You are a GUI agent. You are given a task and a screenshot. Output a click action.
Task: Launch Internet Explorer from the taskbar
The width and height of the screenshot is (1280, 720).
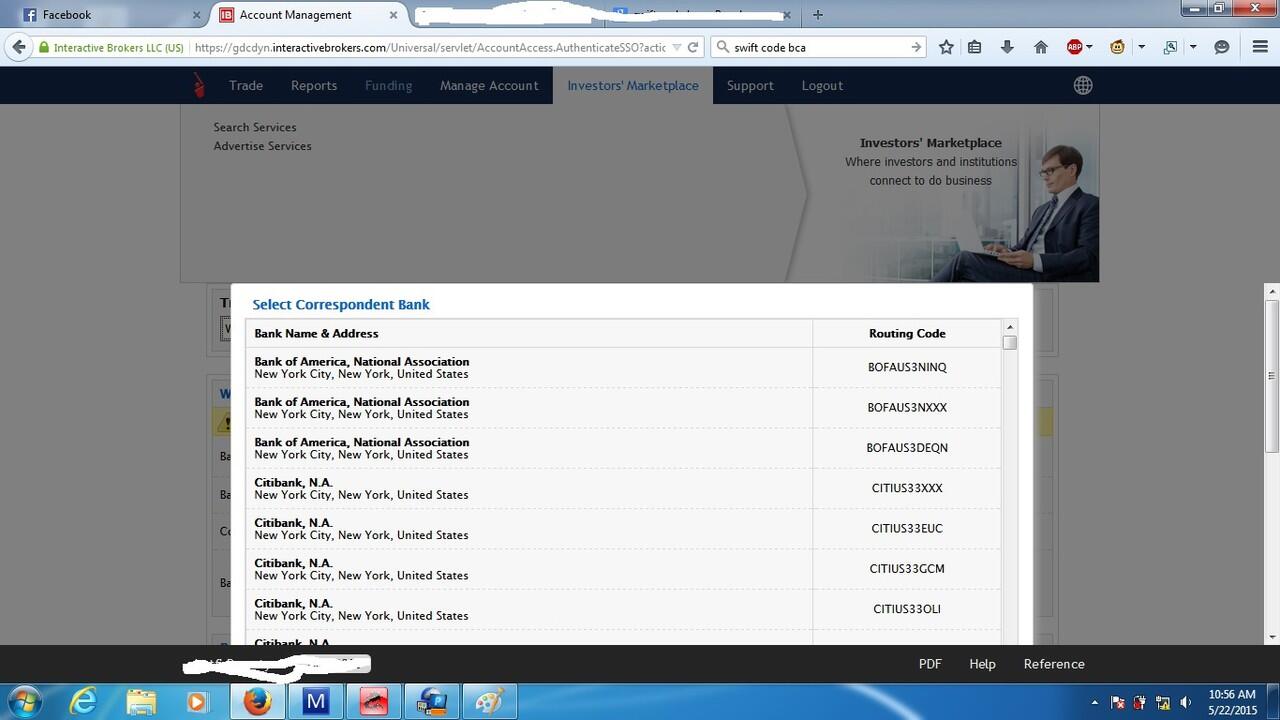coord(84,702)
